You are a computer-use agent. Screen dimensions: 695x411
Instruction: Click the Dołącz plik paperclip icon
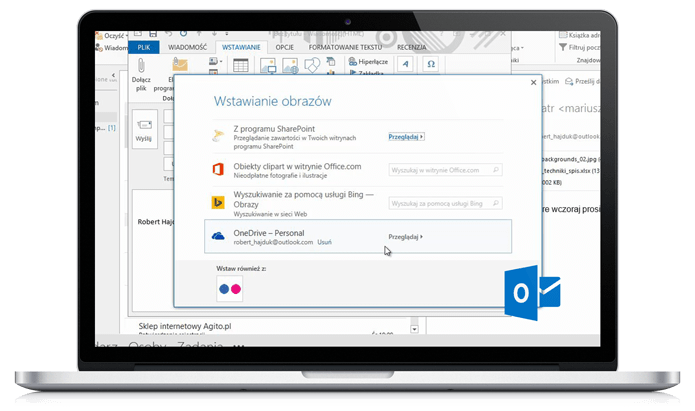click(x=141, y=67)
